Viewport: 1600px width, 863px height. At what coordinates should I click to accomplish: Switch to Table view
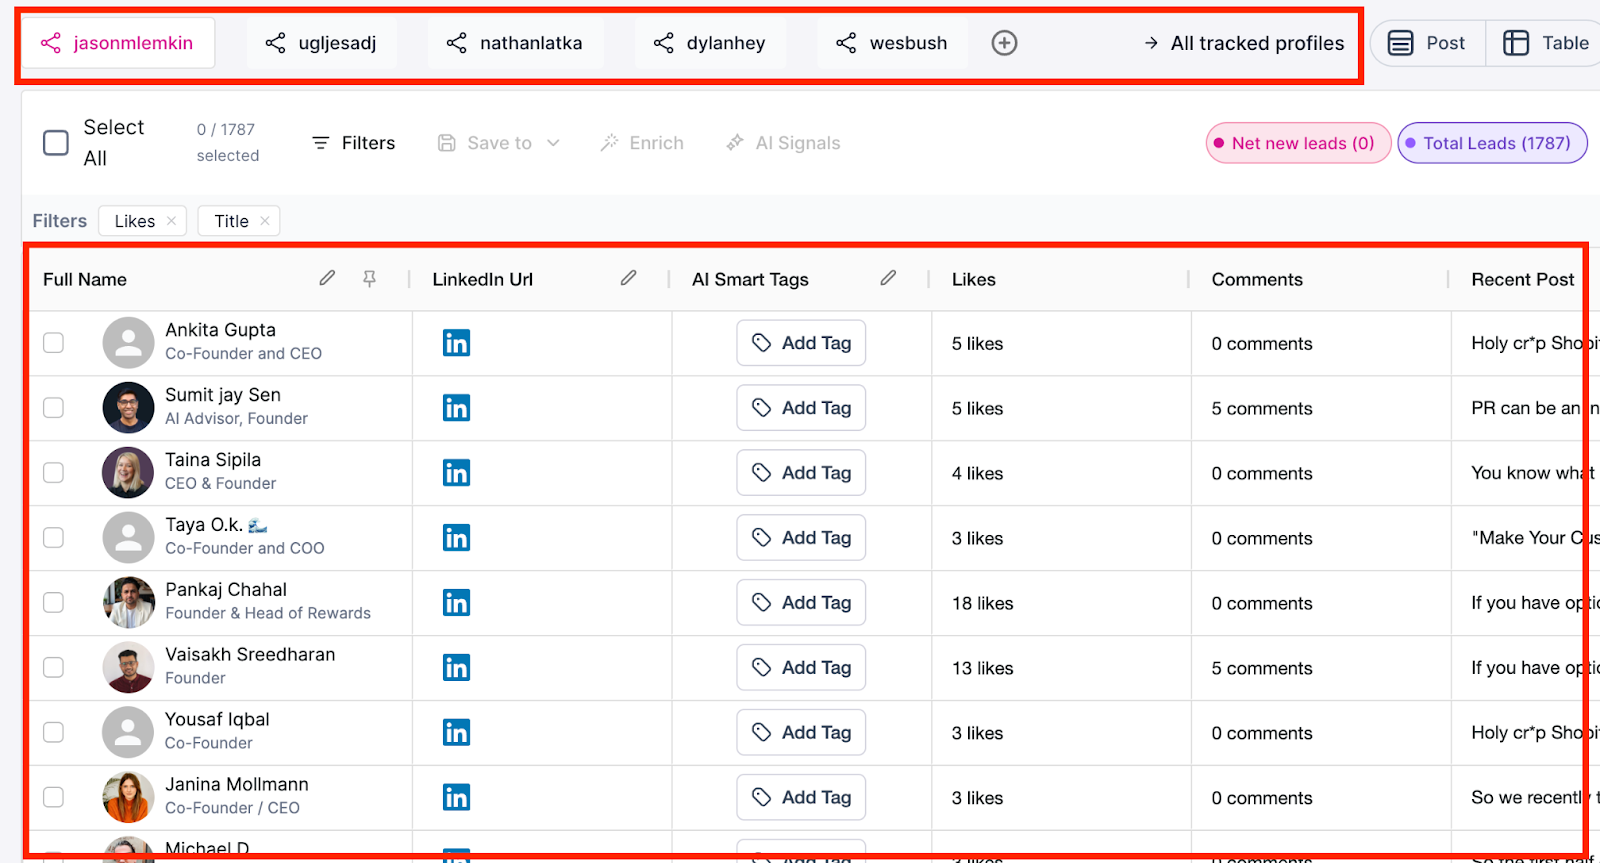[1546, 43]
